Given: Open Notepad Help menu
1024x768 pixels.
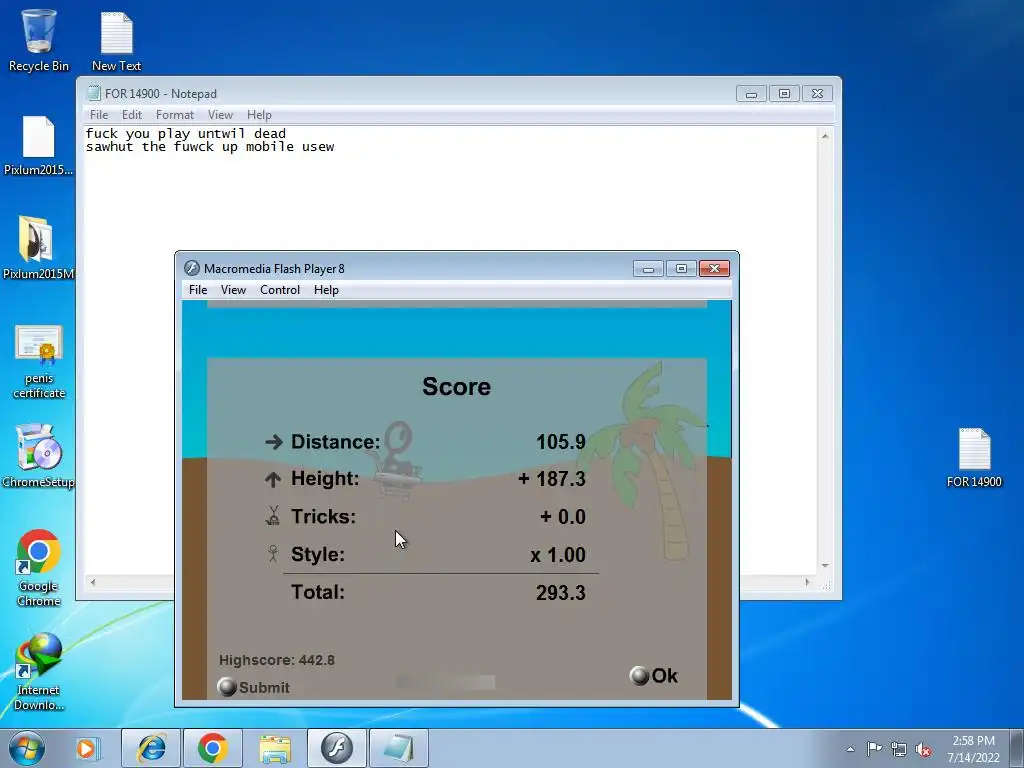Looking at the screenshot, I should (x=259, y=115).
